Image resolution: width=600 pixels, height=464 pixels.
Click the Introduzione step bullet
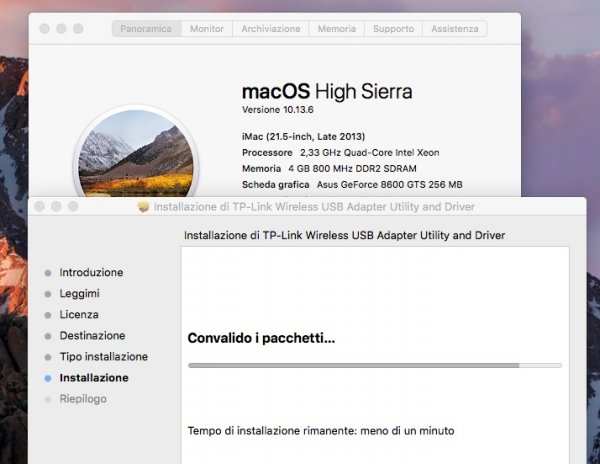[48, 273]
